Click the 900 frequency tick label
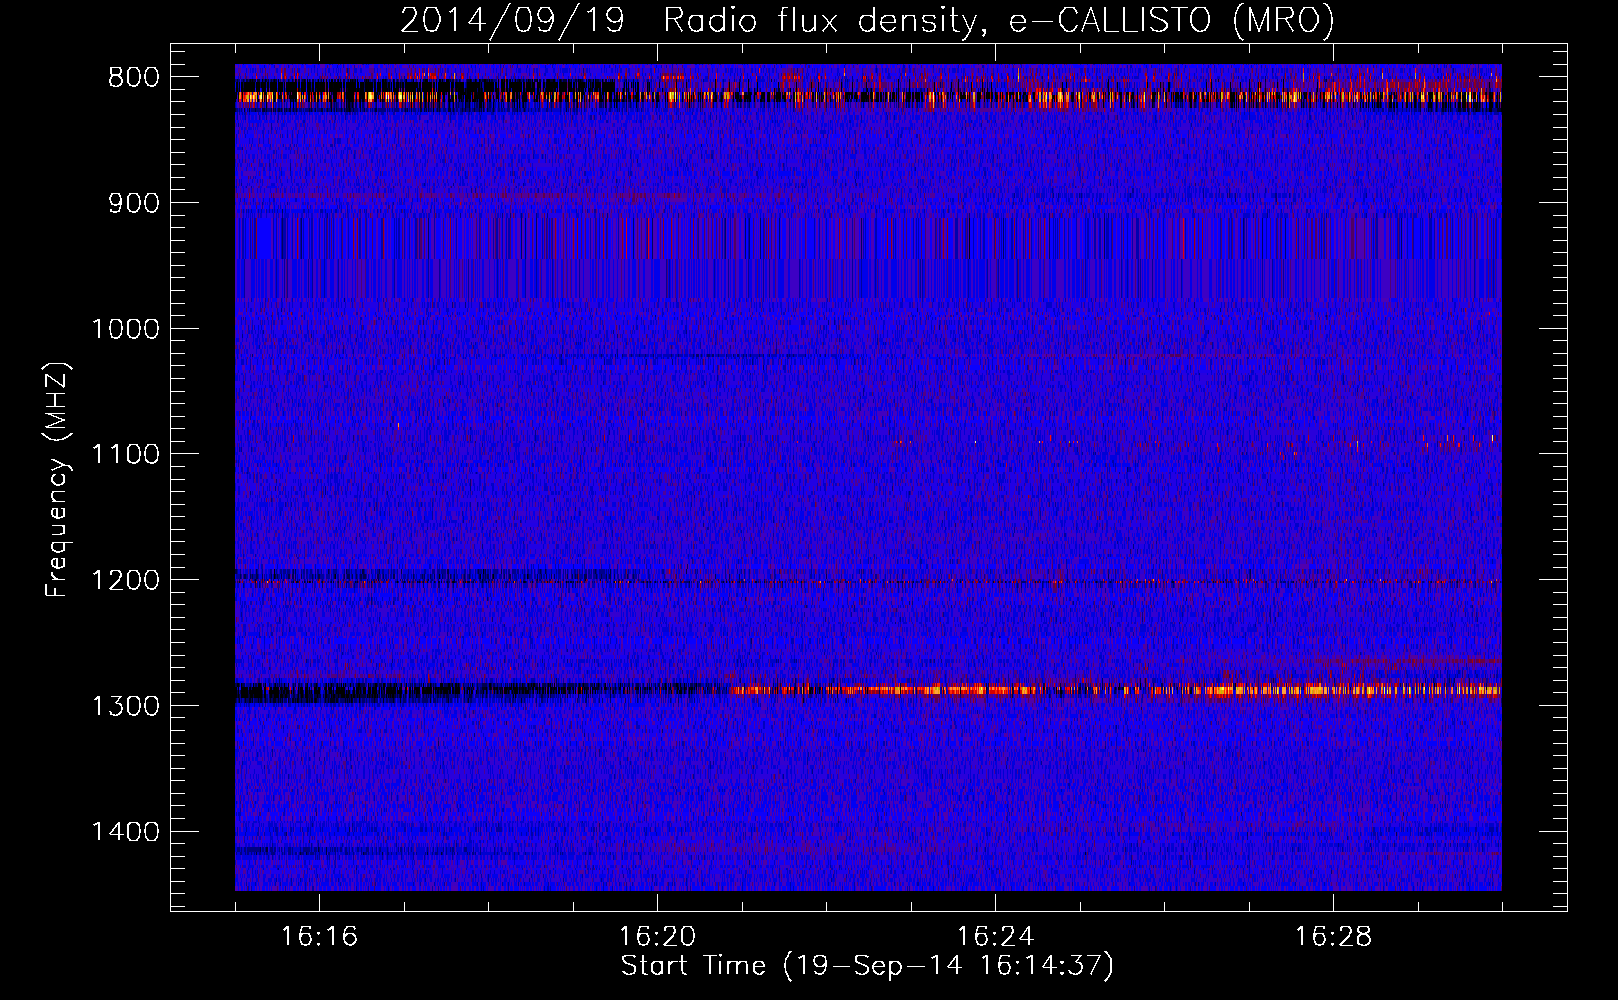Viewport: 1618px width, 1000px height. click(x=133, y=203)
